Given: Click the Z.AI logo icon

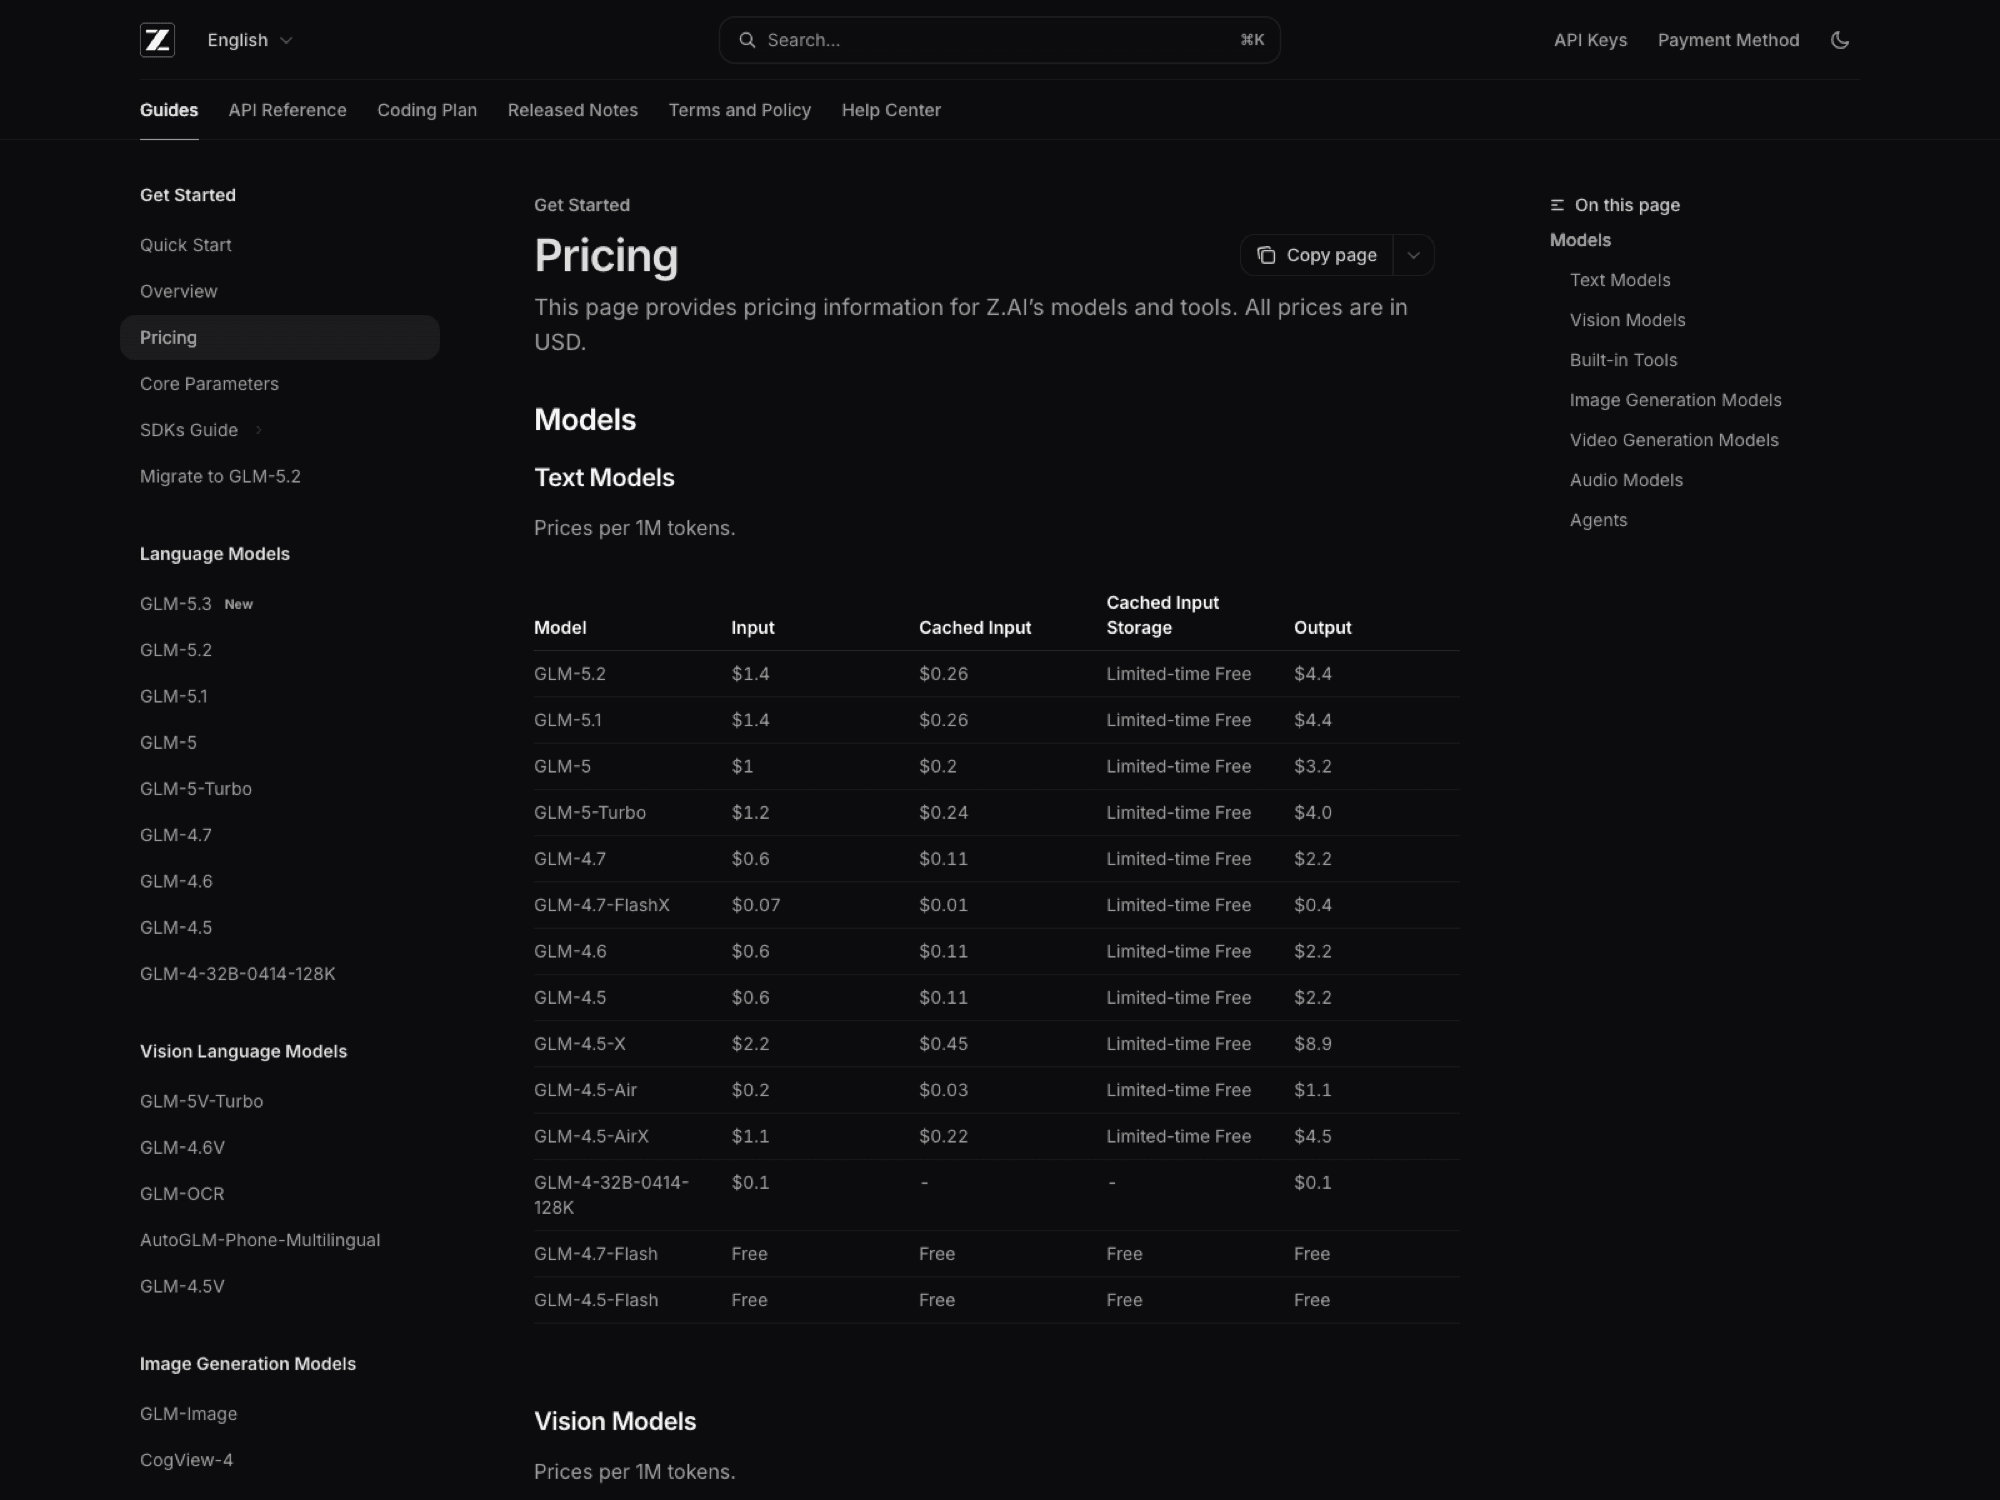Looking at the screenshot, I should (x=157, y=40).
